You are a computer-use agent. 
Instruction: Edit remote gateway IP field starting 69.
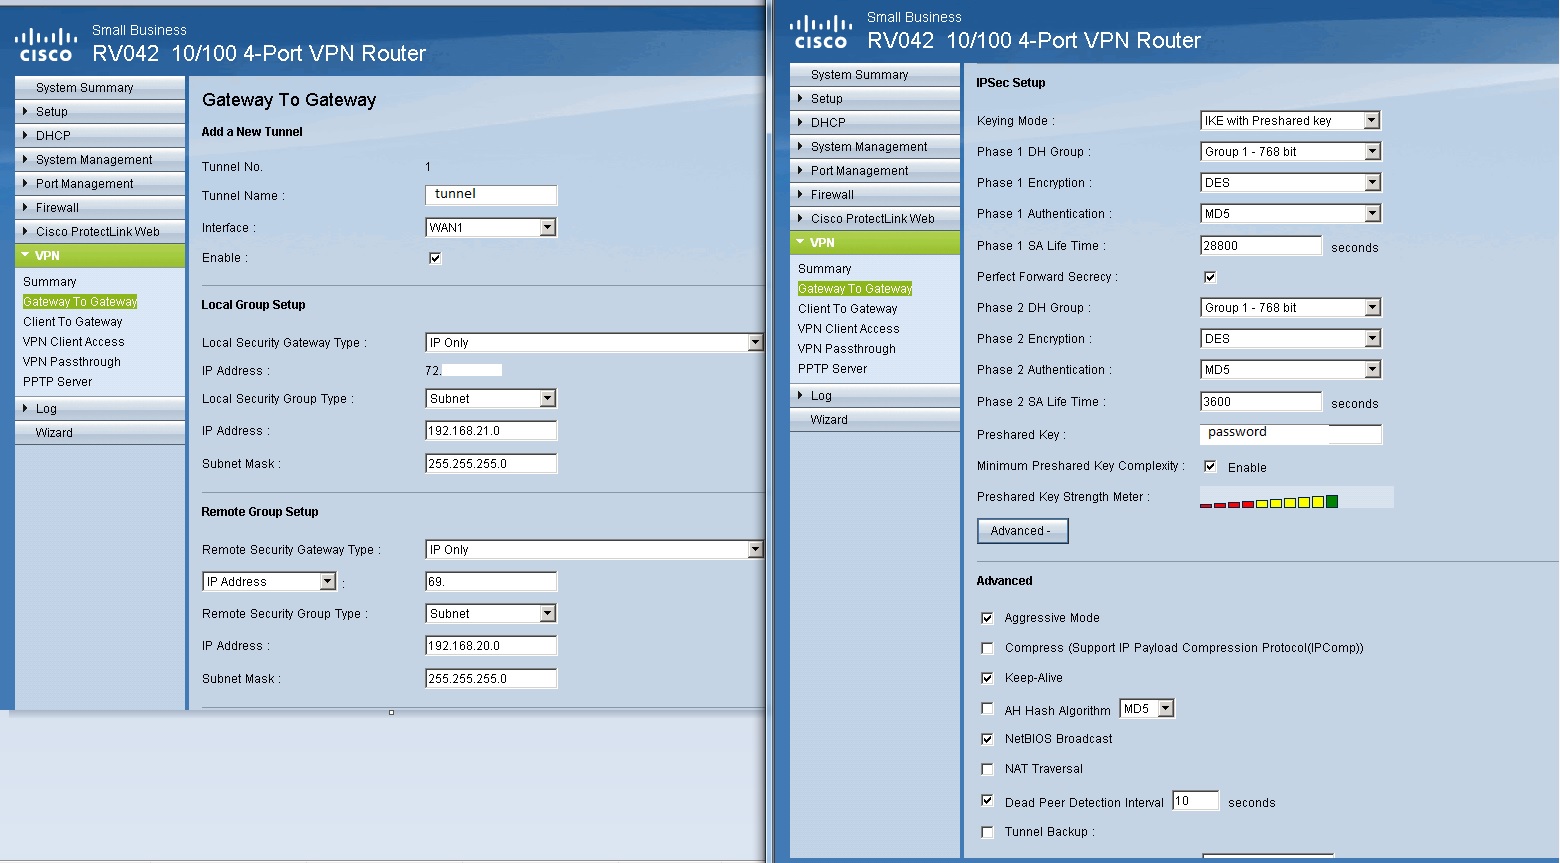491,582
